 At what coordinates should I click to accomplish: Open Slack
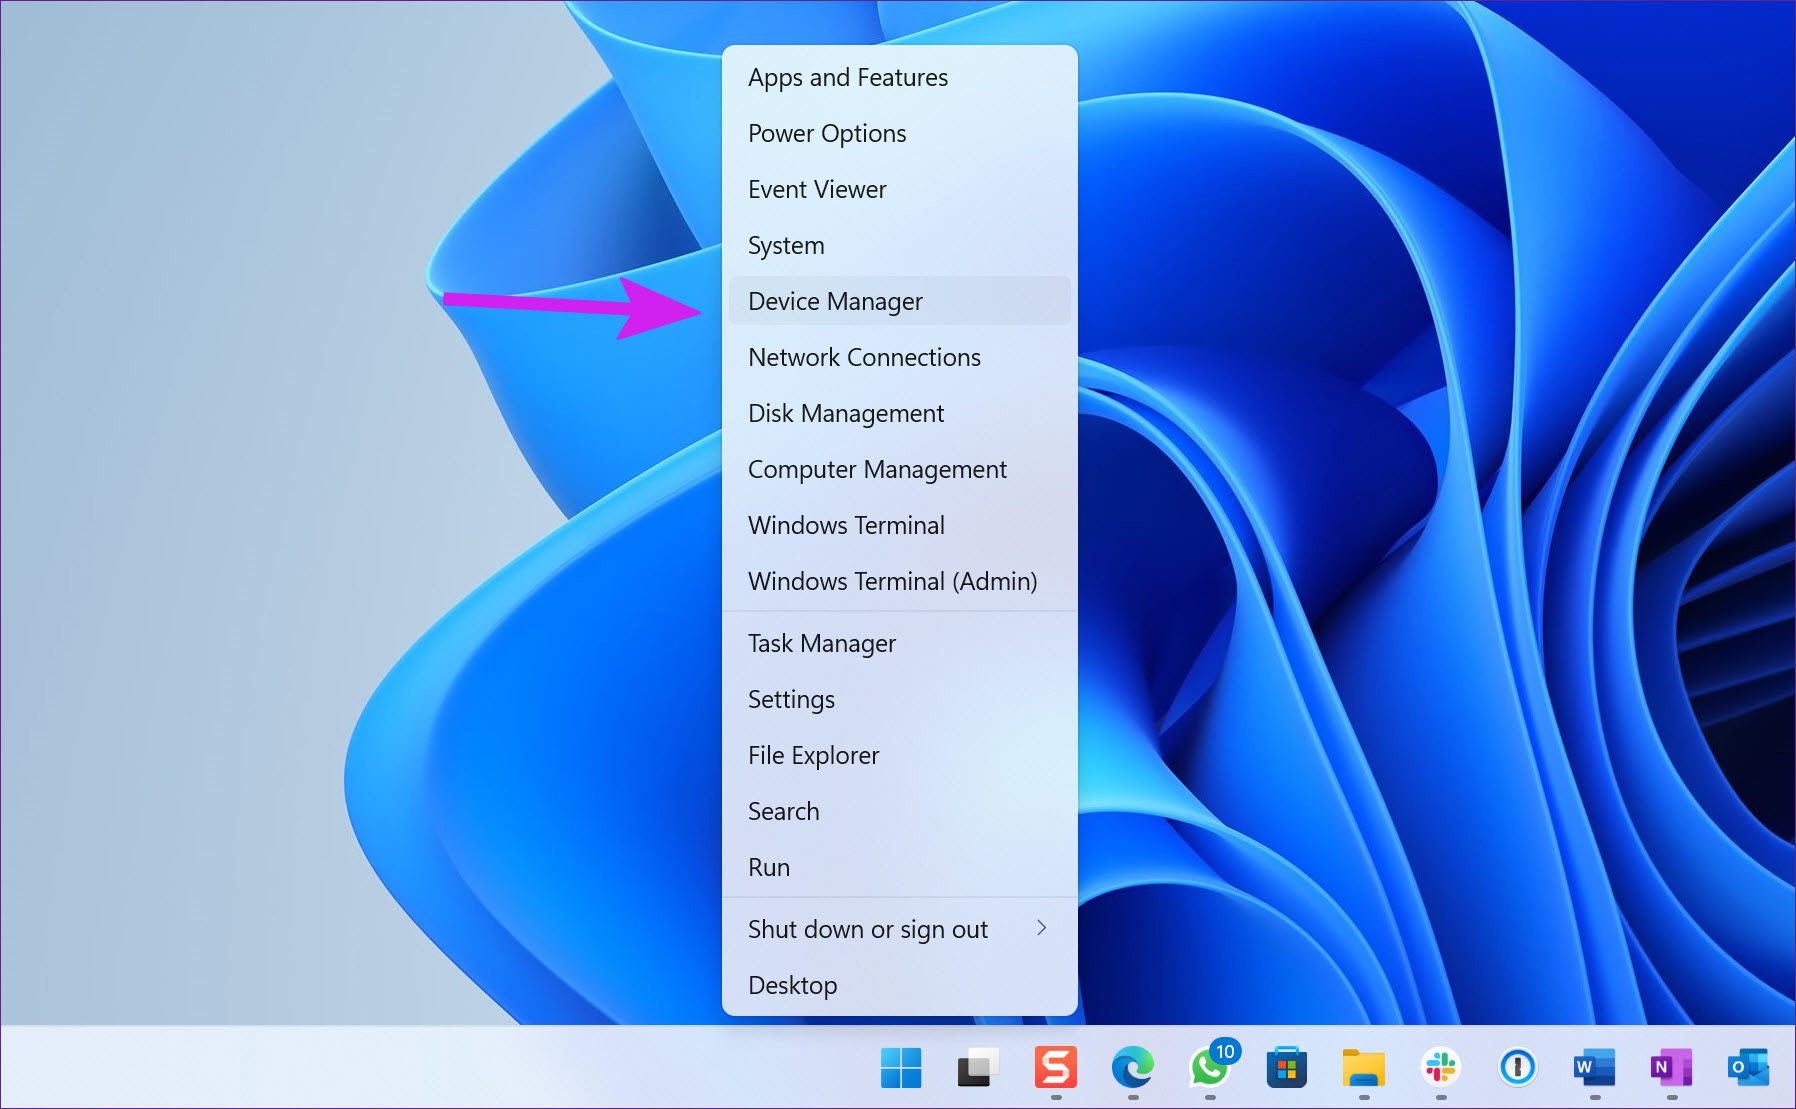pyautogui.click(x=1440, y=1068)
